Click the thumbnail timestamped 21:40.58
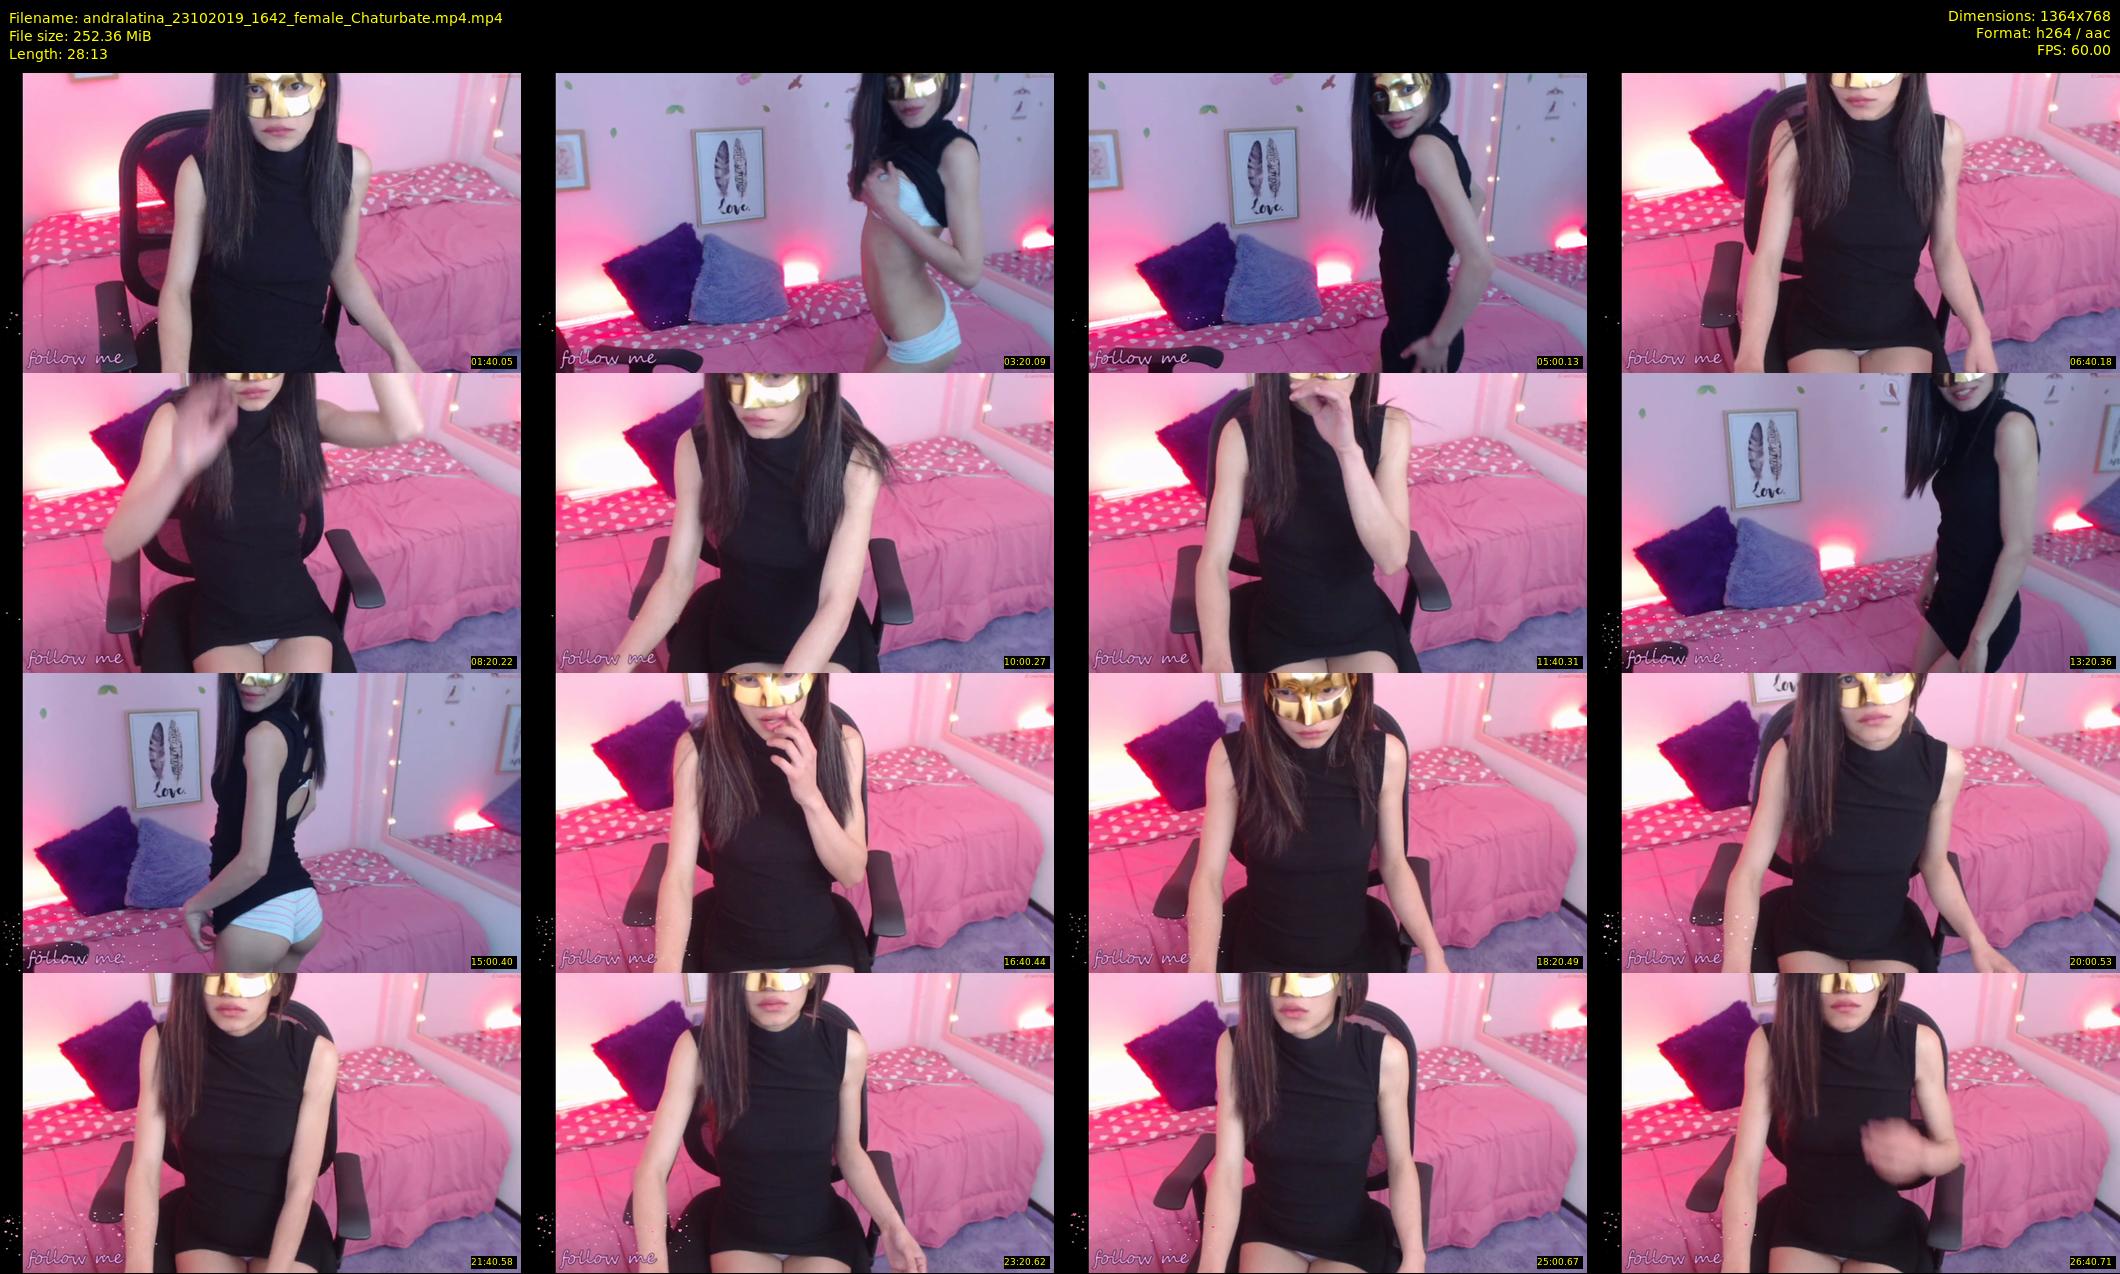The height and width of the screenshot is (1274, 2120). 271,1122
